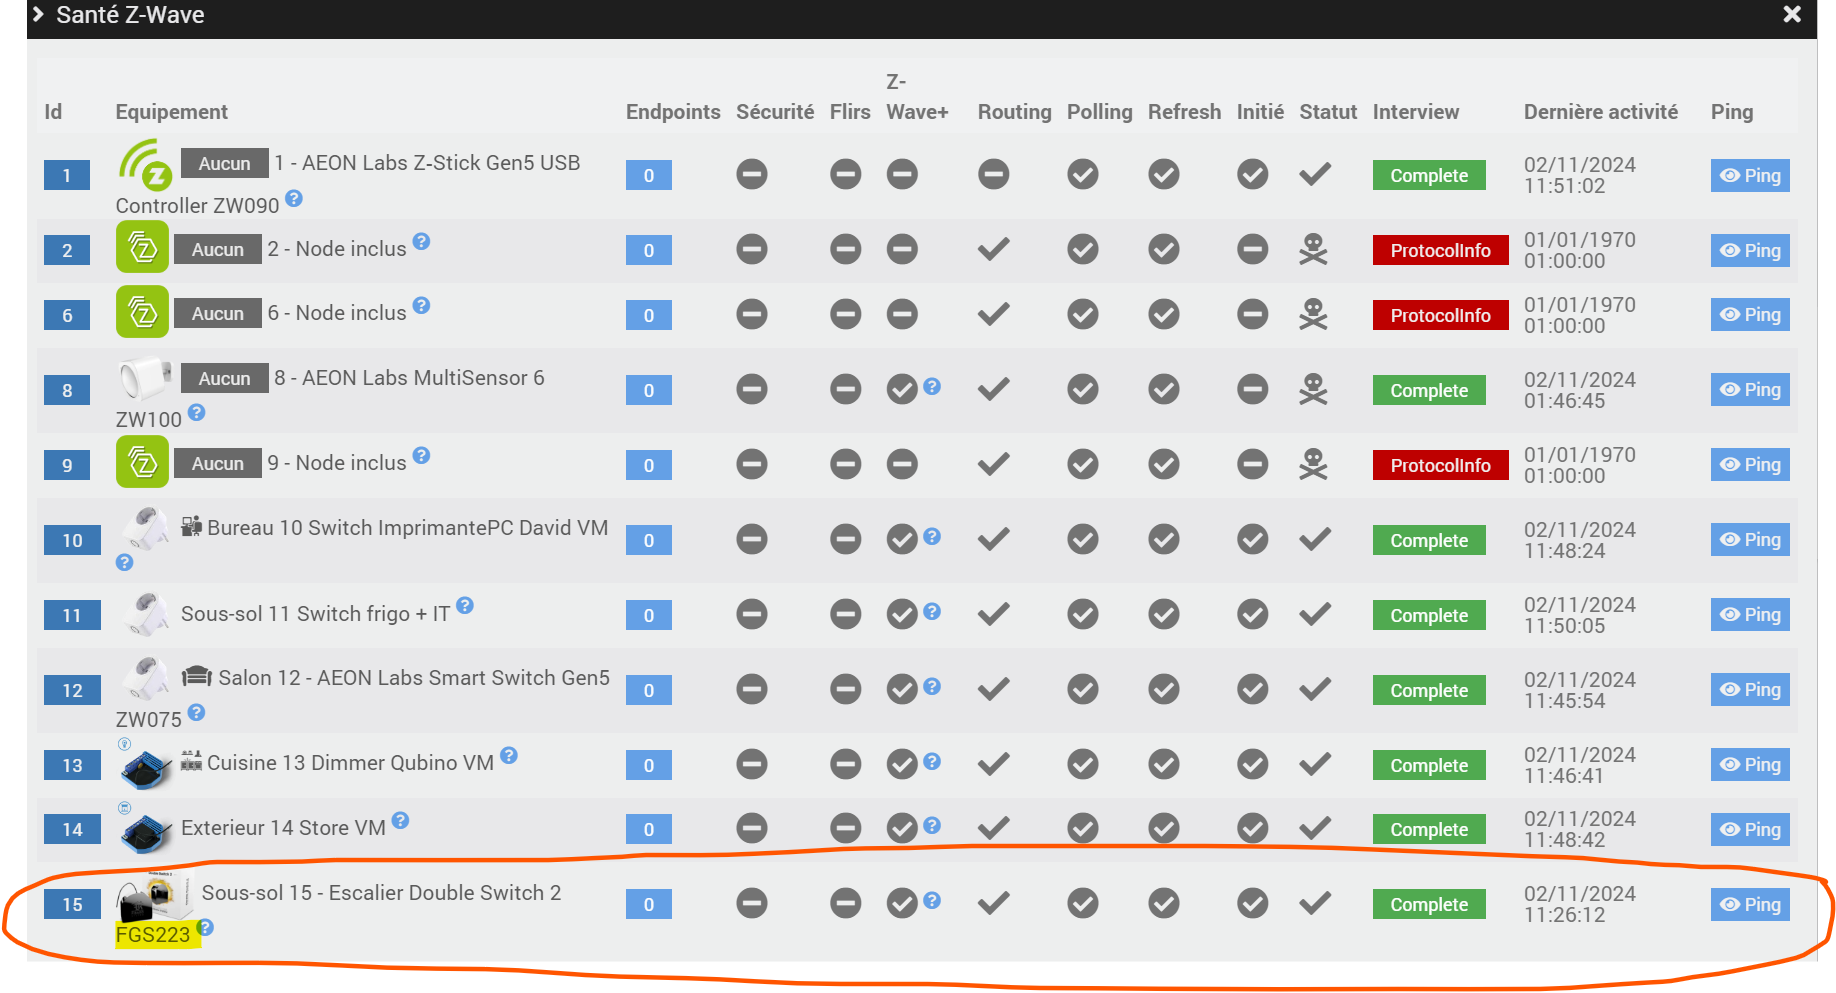Open node Id 15 badge
1836x993 pixels.
click(72, 905)
